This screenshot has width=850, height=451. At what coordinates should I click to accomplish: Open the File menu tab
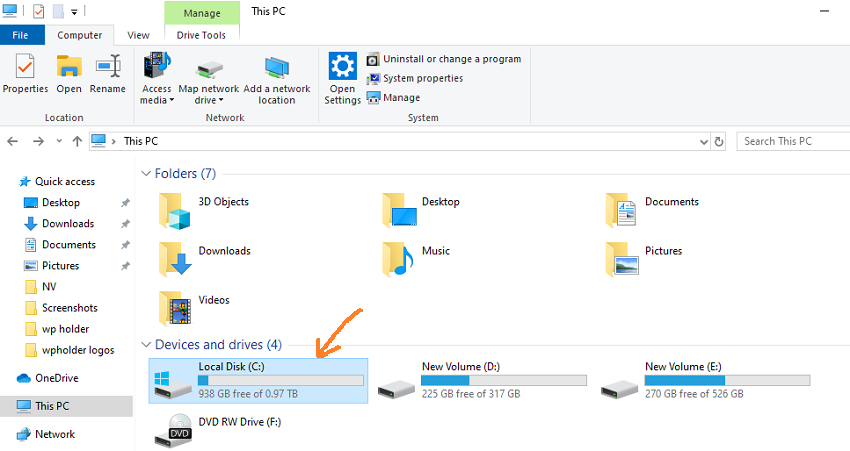[x=21, y=35]
